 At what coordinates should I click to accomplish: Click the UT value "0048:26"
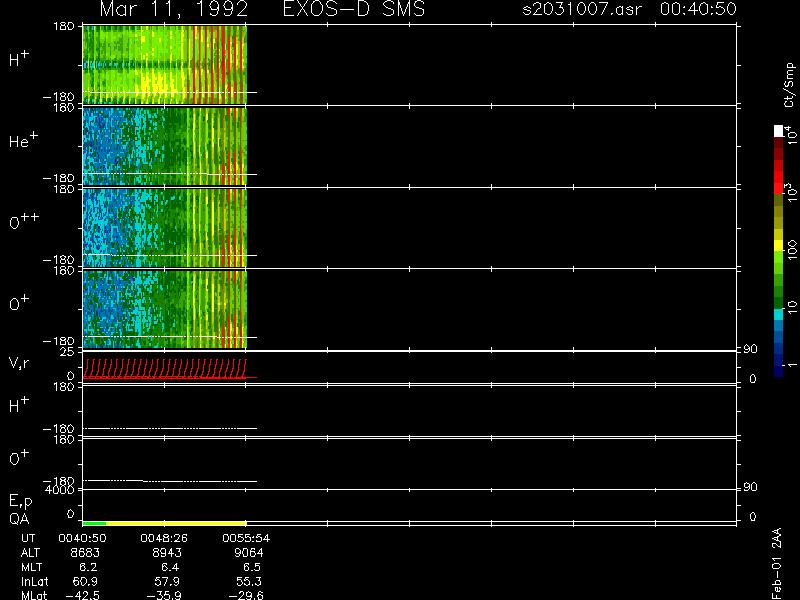coord(164,538)
